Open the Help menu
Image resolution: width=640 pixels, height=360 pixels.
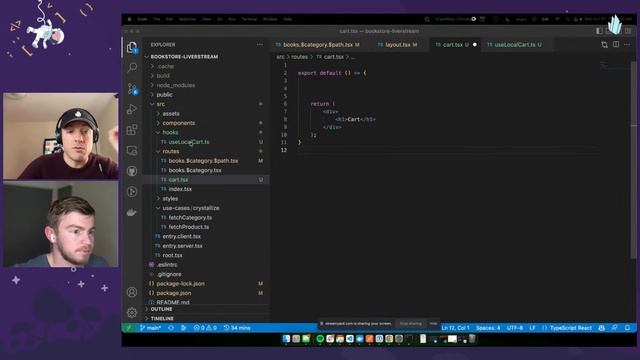(287, 19)
